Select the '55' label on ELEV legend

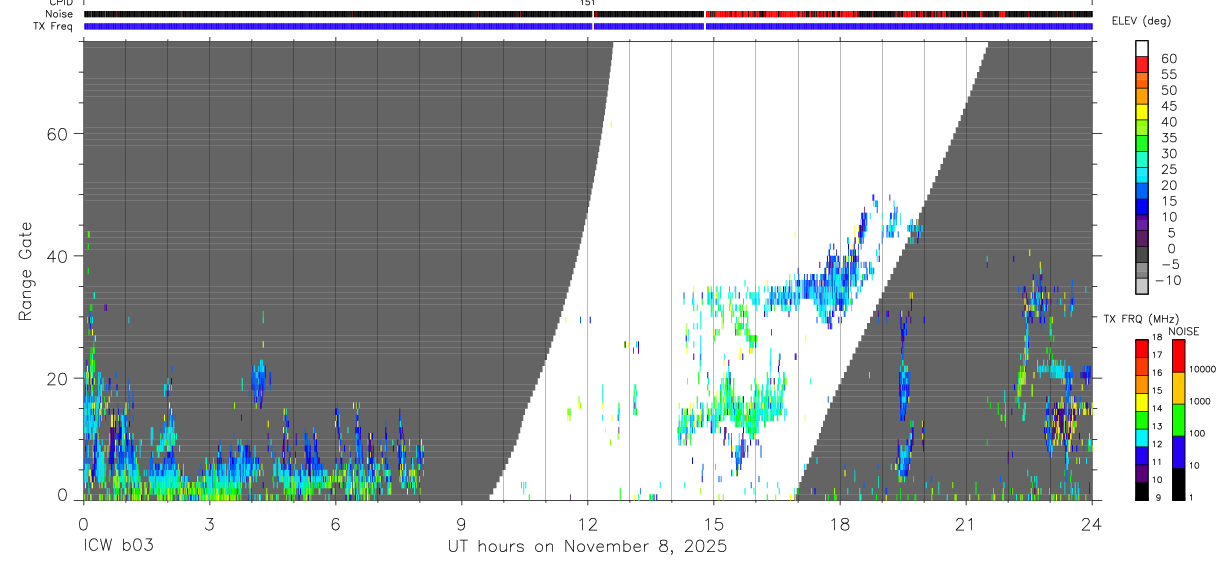[1168, 75]
